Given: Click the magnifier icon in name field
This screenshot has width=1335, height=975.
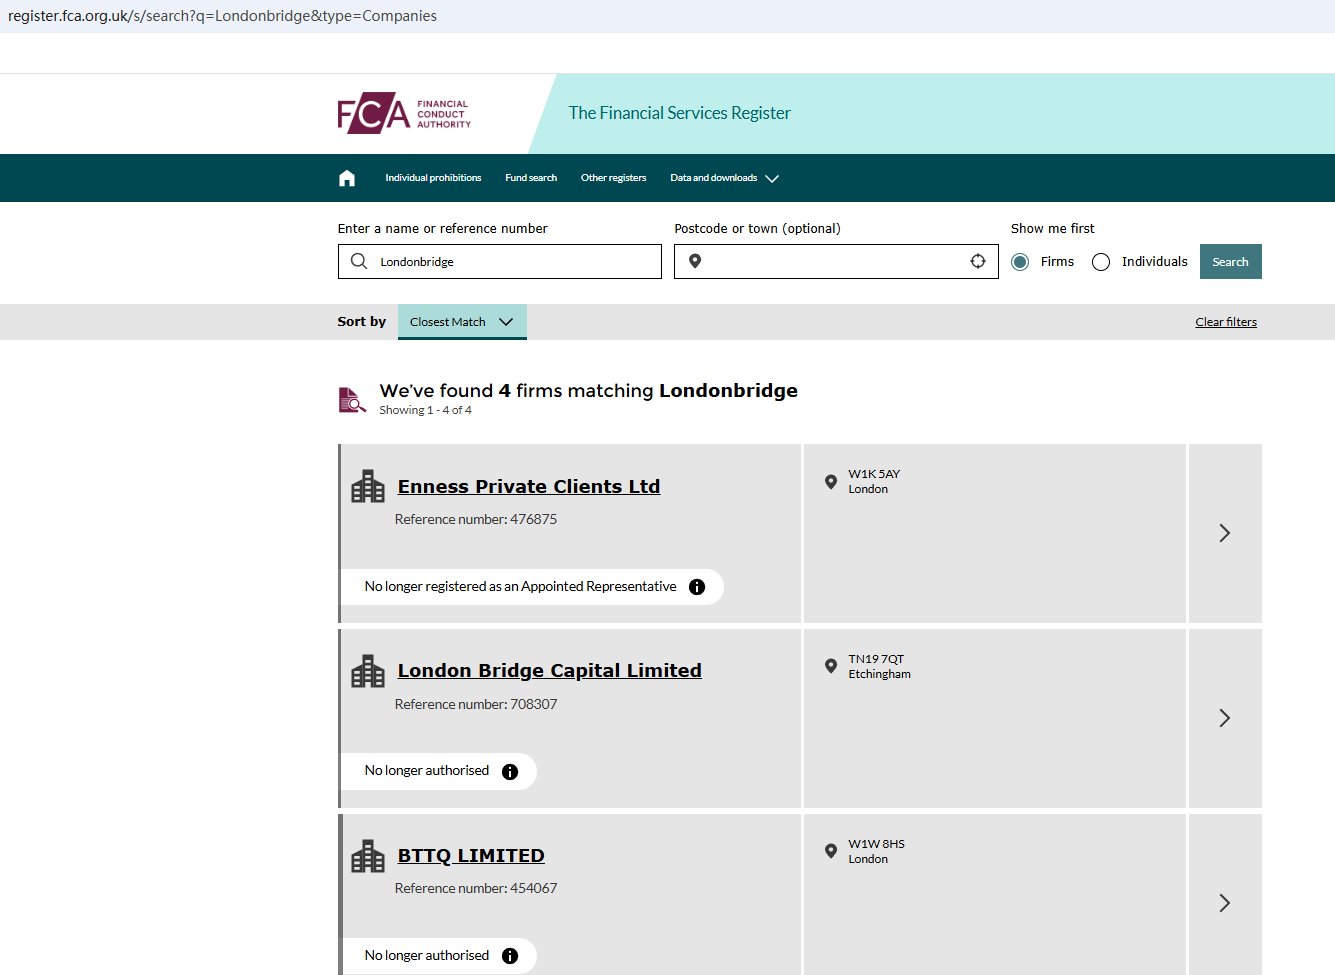Looking at the screenshot, I should tap(359, 261).
